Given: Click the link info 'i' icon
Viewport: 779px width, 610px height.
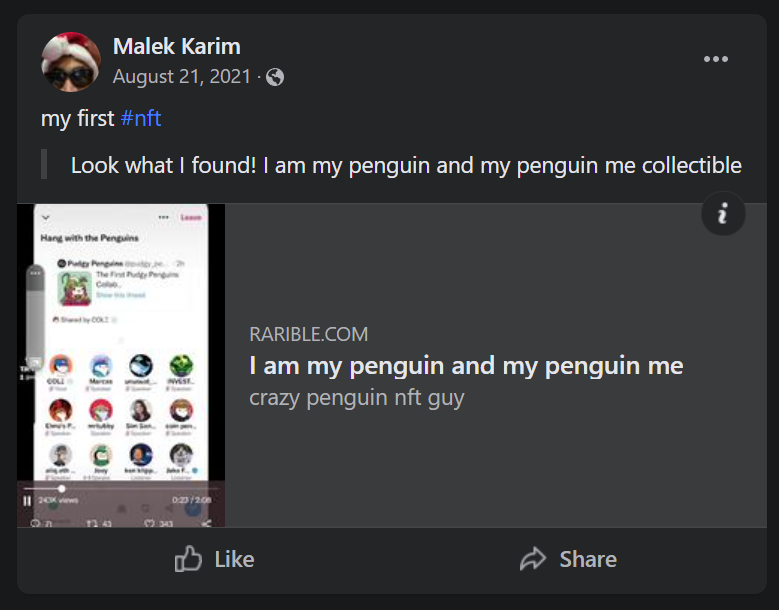Looking at the screenshot, I should [723, 214].
